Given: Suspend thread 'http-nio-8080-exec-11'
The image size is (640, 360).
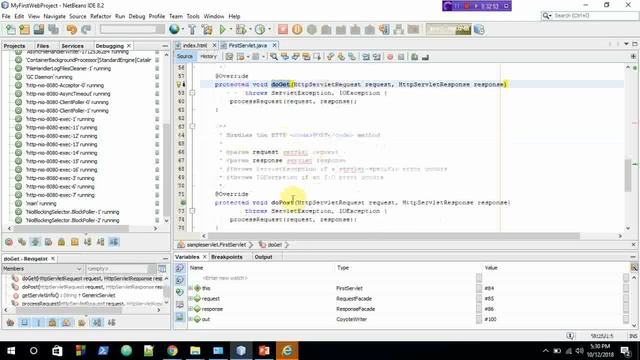Looking at the screenshot, I should (157, 127).
